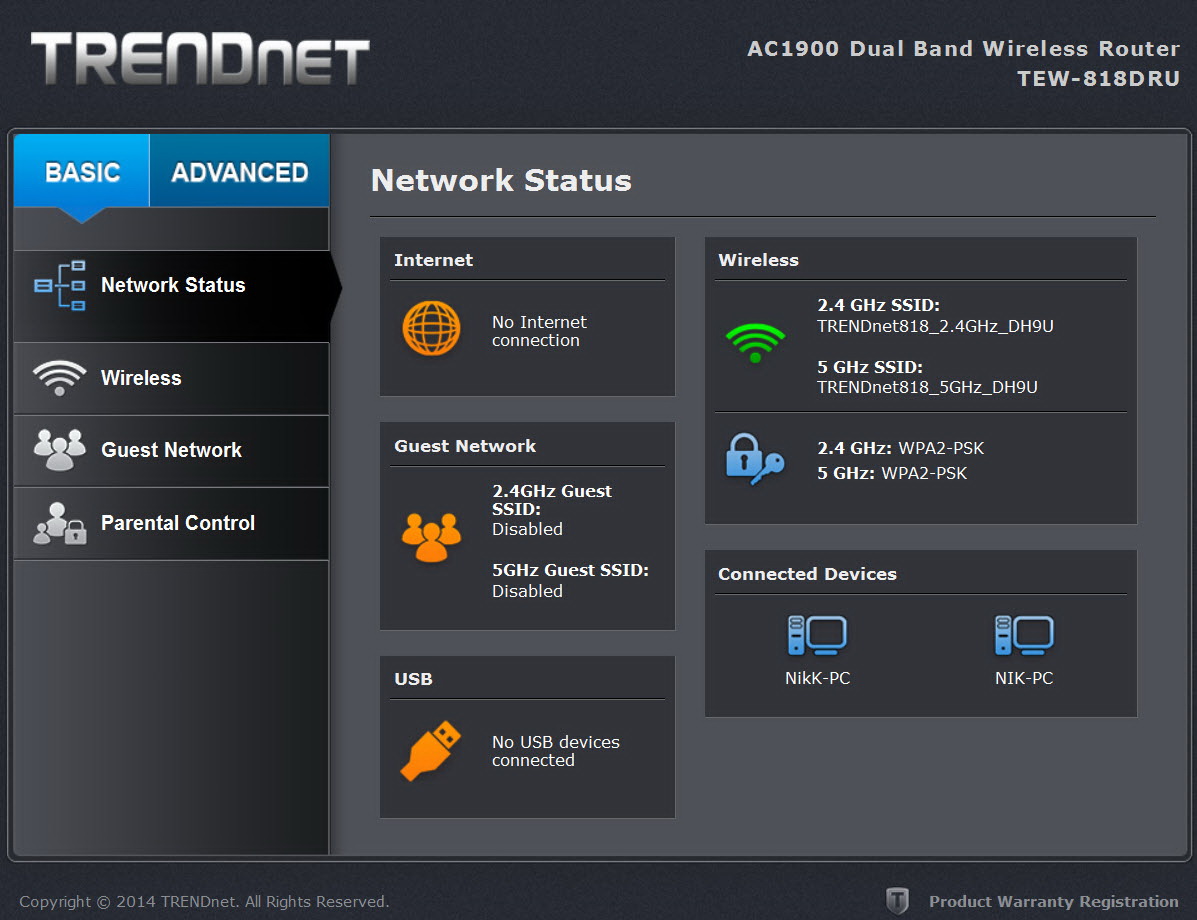Click the TRENDnet818_5GHz_DH9U SSID name
The width and height of the screenshot is (1197, 920).
927,387
